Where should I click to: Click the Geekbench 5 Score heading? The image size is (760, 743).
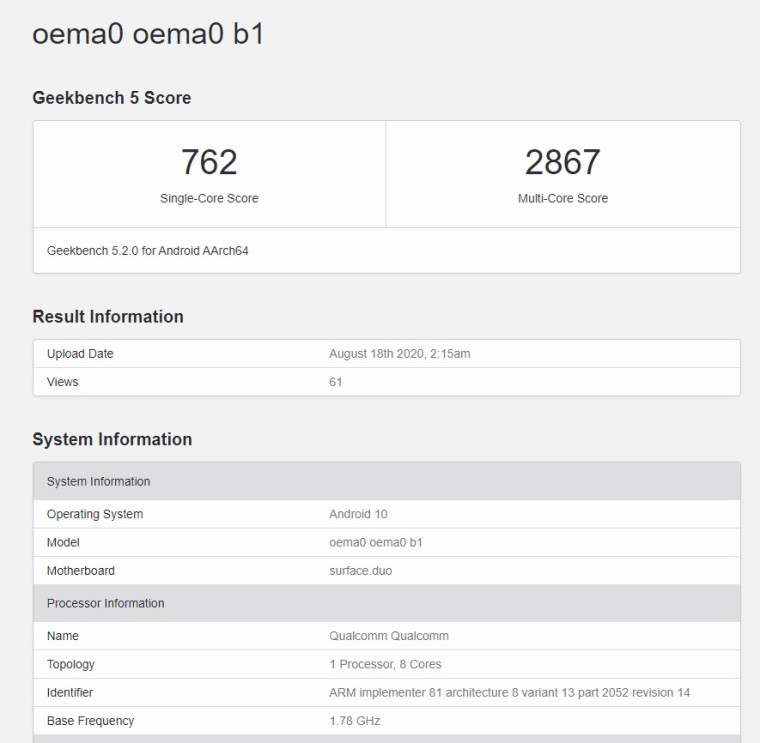112,98
